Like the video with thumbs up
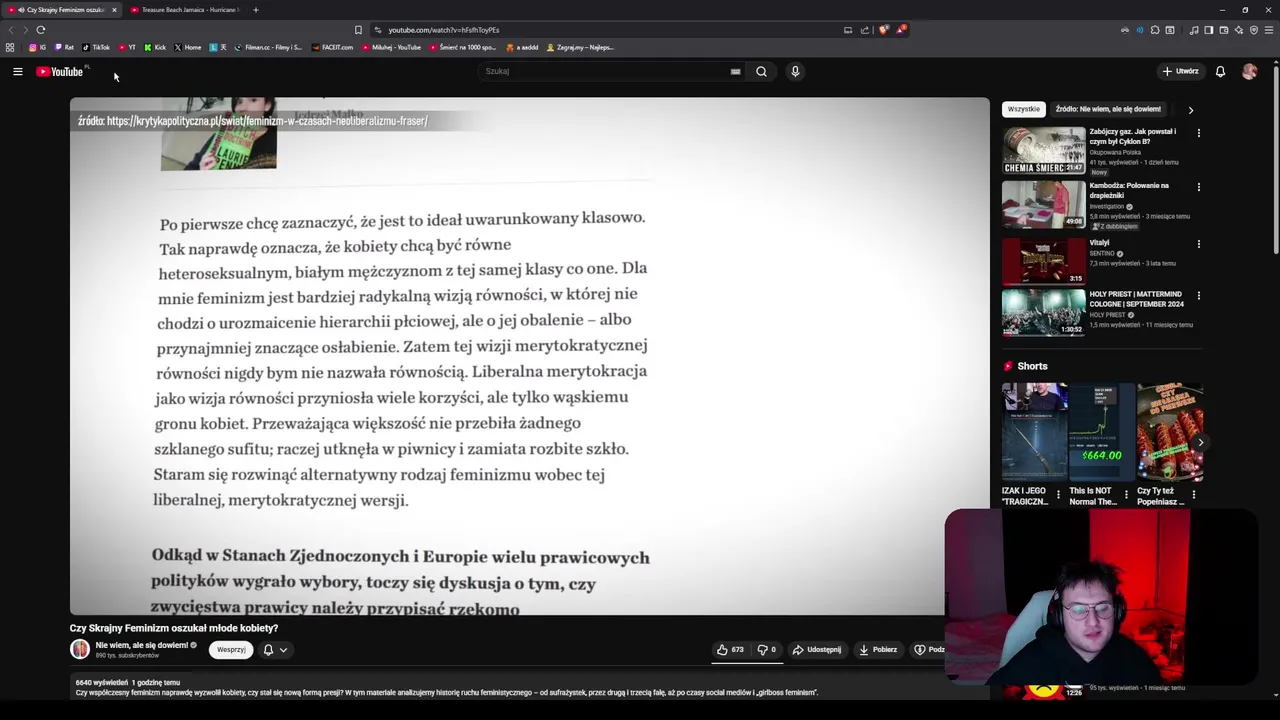 (730, 650)
